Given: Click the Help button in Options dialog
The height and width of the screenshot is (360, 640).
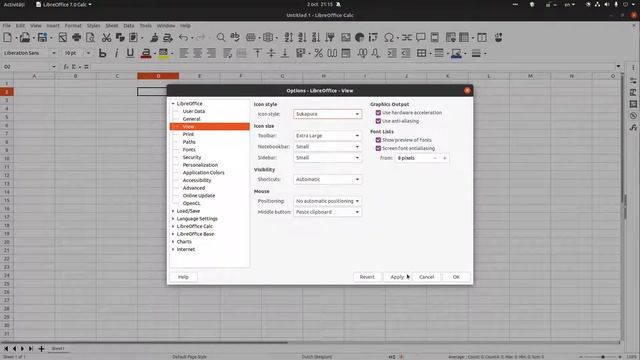Looking at the screenshot, I should [x=183, y=277].
